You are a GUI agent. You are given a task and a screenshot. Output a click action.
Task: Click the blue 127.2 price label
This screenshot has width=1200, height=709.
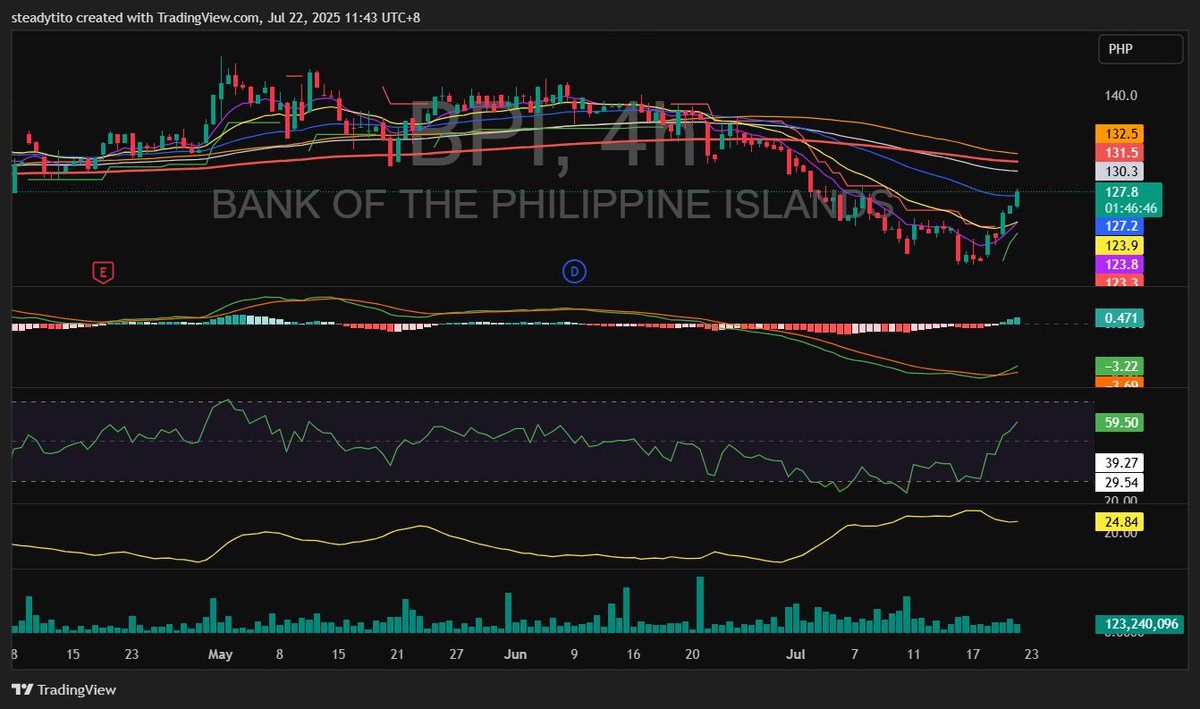1119,226
